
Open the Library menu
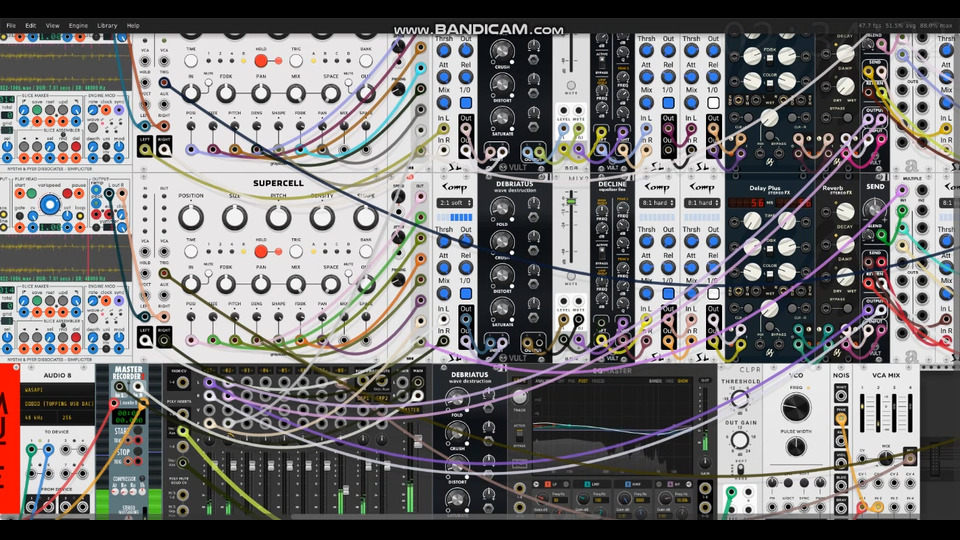point(107,26)
